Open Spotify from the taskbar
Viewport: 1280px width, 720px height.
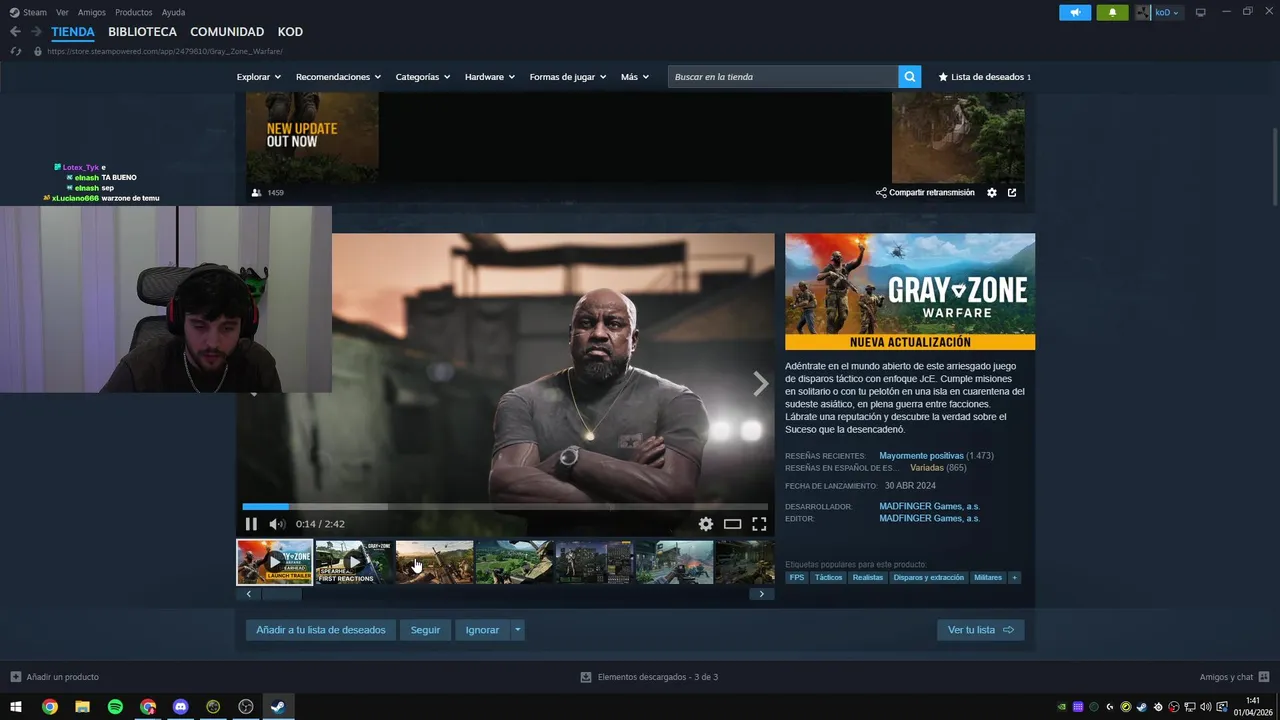115,707
